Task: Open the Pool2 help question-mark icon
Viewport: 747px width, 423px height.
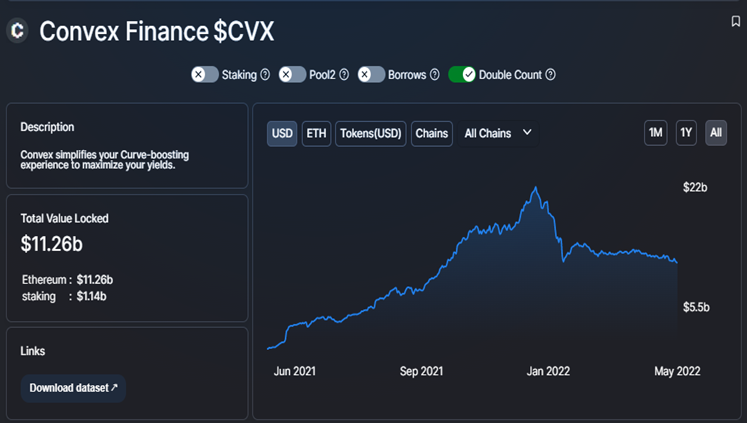Action: 344,75
